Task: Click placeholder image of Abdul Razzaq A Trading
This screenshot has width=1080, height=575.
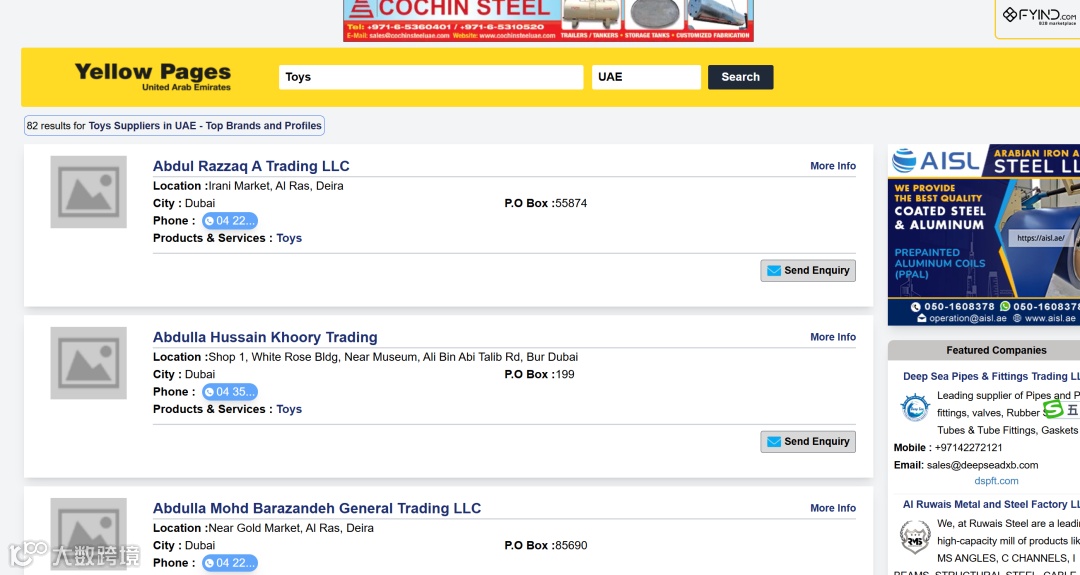Action: [88, 191]
